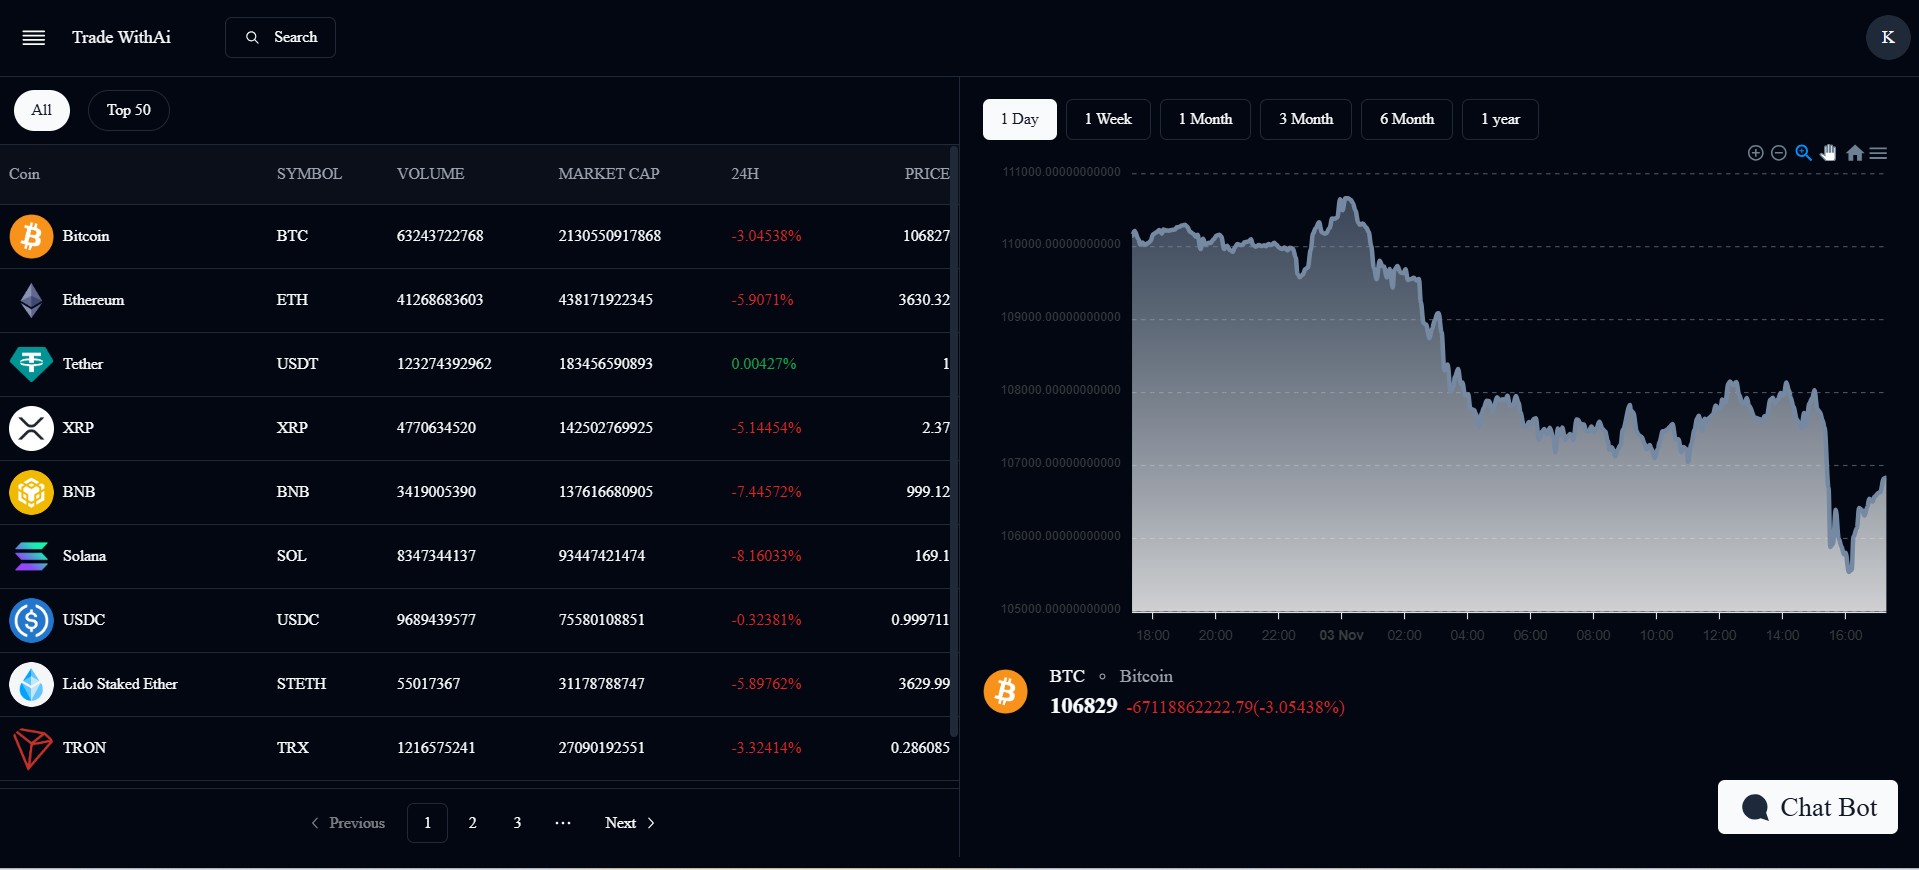Click the USDC price 0.999711

(x=920, y=620)
